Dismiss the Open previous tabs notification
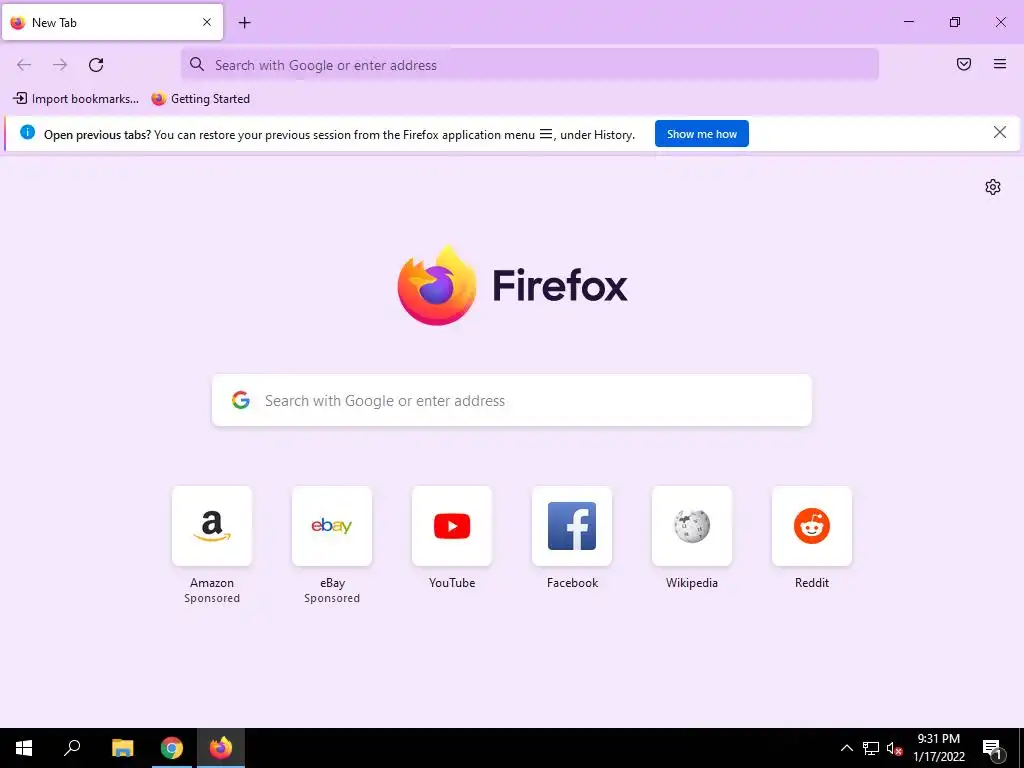Viewport: 1024px width, 768px height. (x=999, y=133)
